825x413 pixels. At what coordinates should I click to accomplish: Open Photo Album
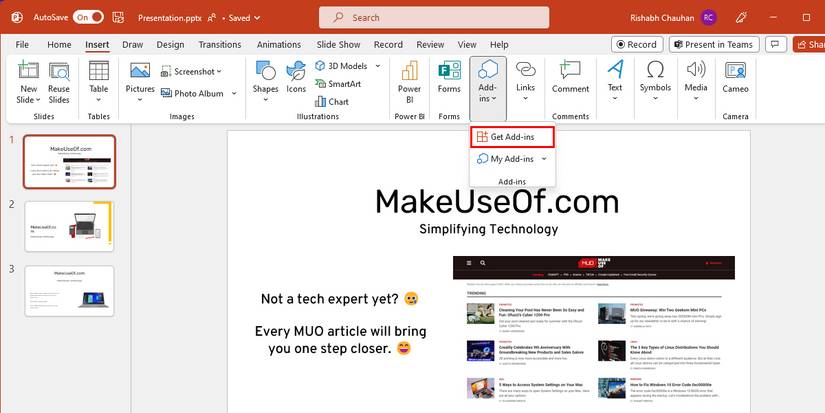click(x=193, y=93)
